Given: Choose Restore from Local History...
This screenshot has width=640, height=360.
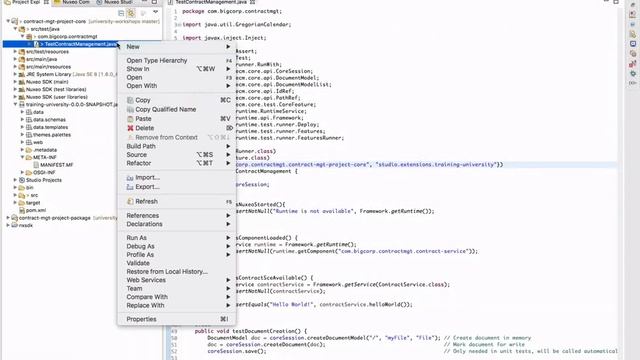Looking at the screenshot, I should click(x=177, y=271).
